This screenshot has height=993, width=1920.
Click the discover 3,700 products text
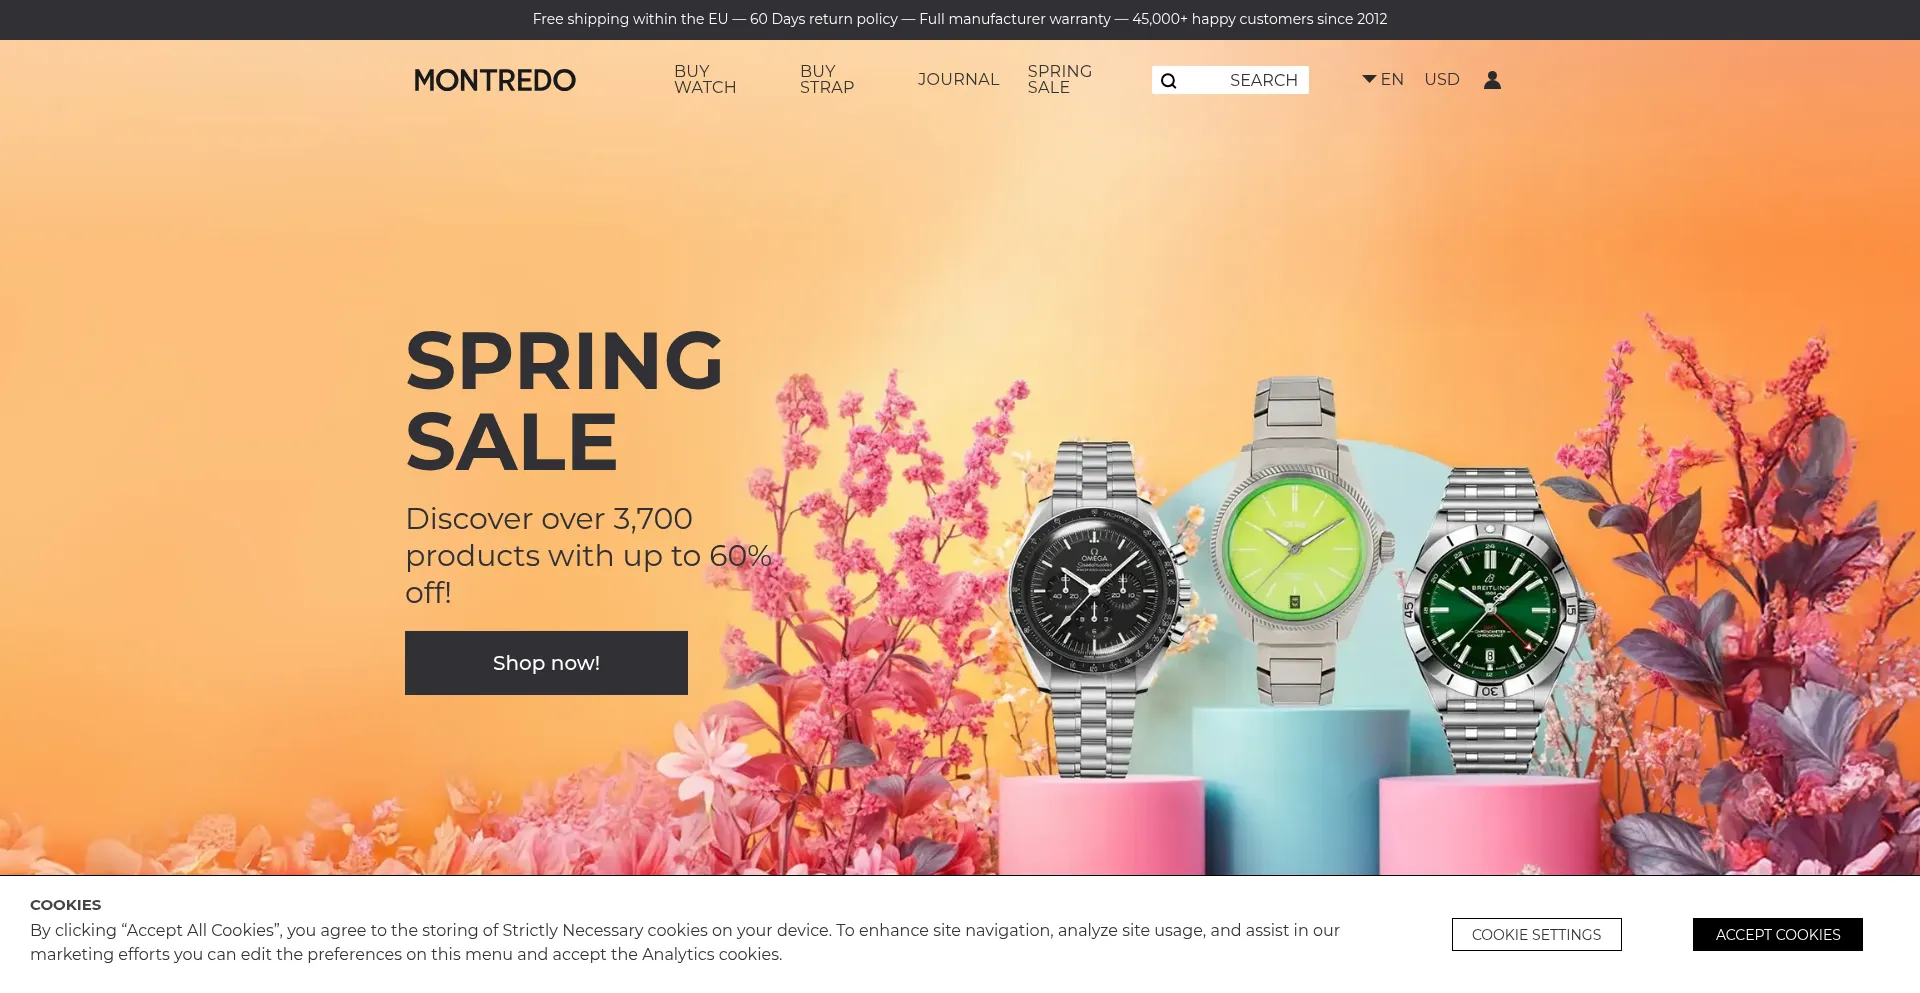pos(588,555)
